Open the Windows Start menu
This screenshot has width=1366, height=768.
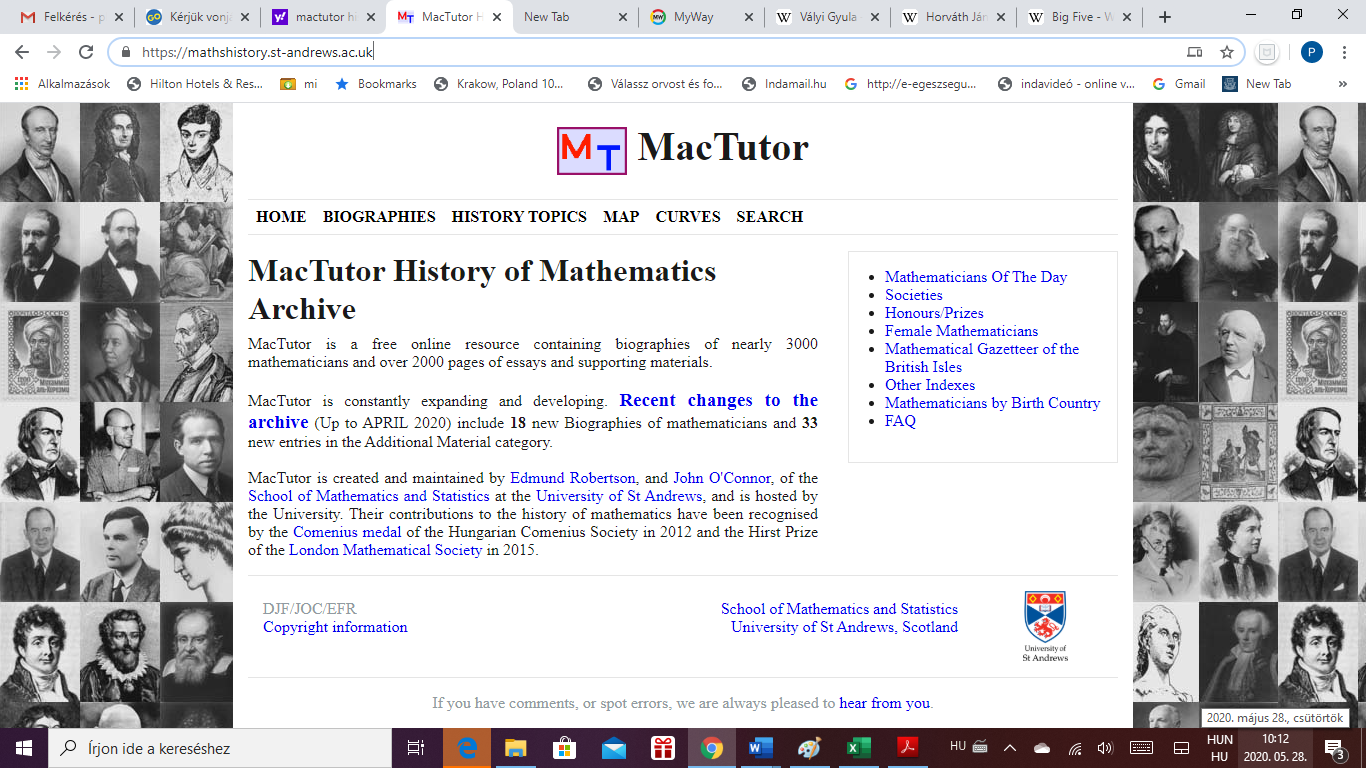23,748
